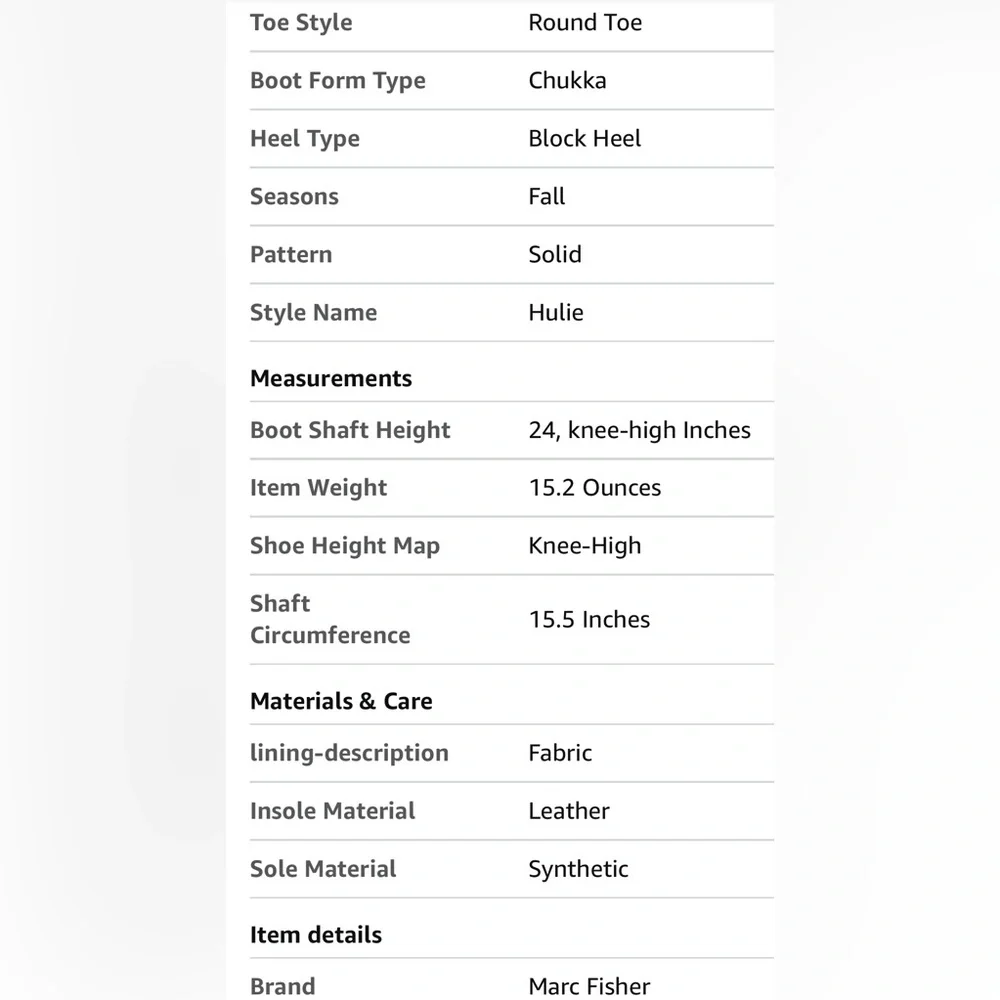1000x1000 pixels.
Task: Select the Seasons row label
Action: (x=294, y=196)
